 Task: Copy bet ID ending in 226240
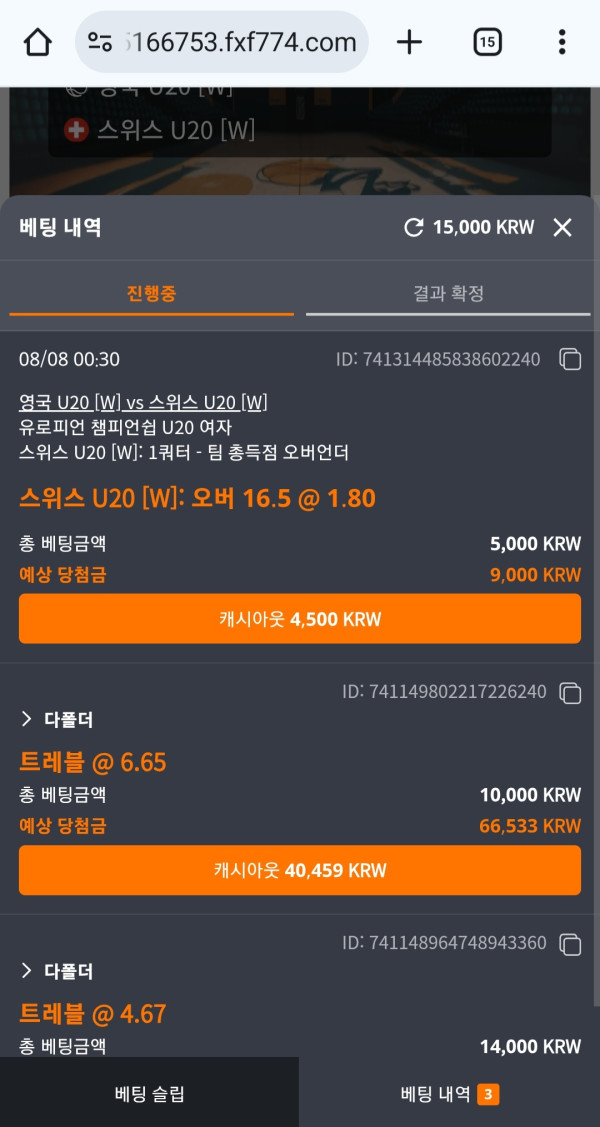pos(570,692)
